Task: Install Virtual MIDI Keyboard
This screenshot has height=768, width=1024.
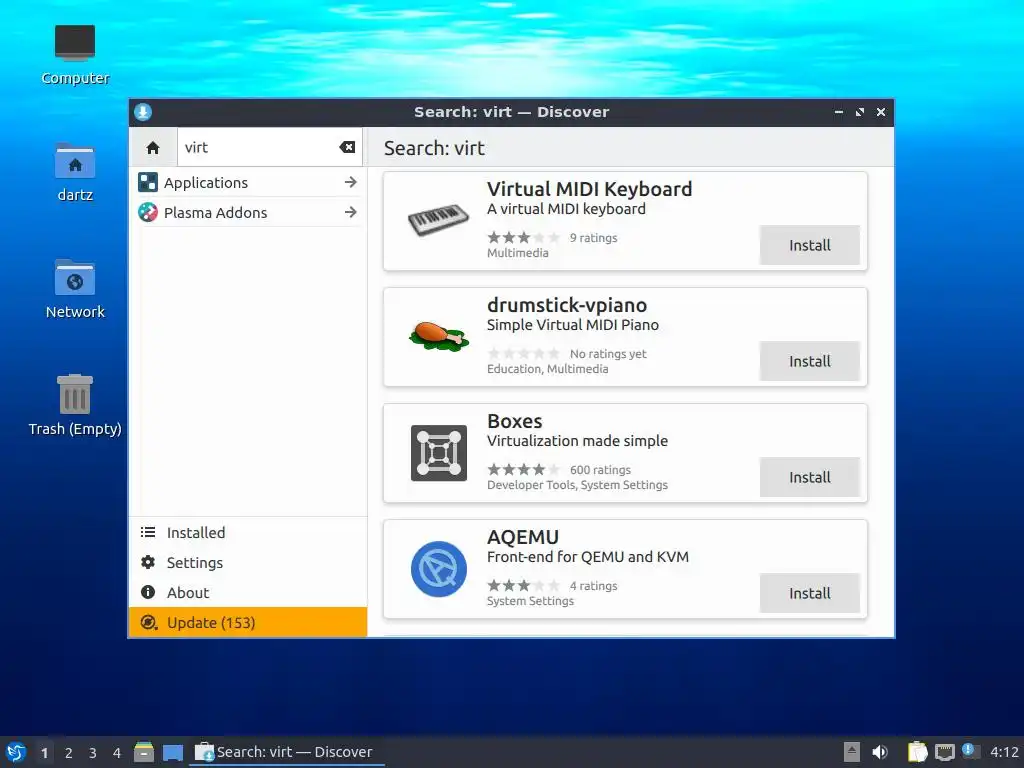Action: coord(810,246)
